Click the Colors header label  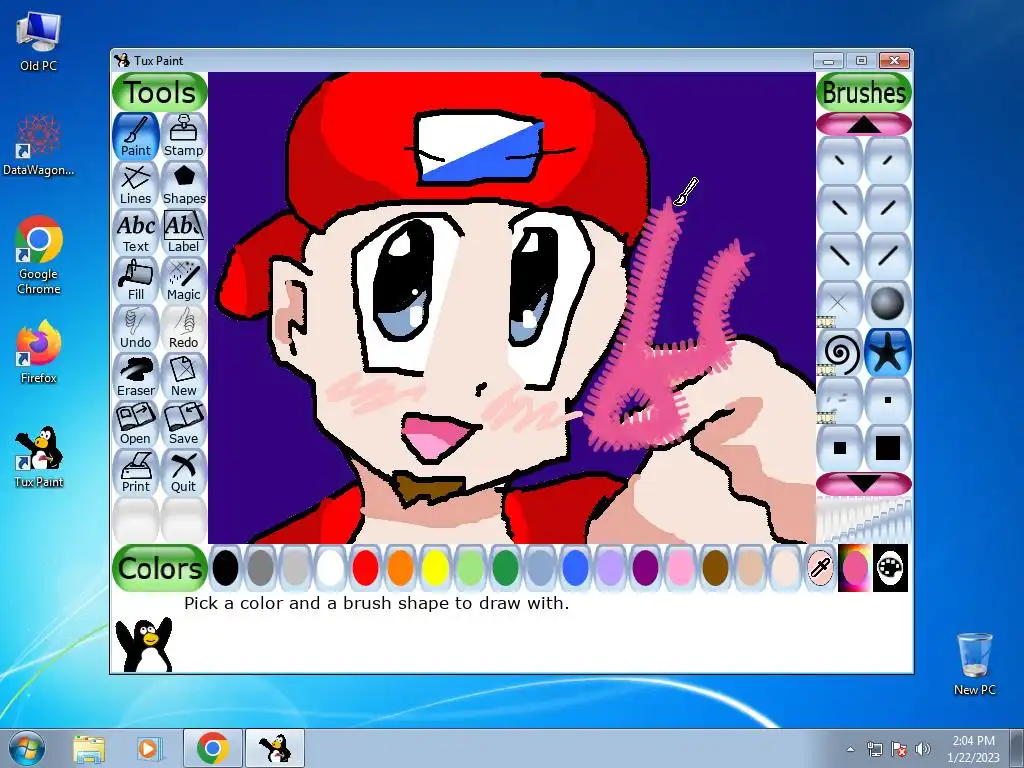coord(160,568)
